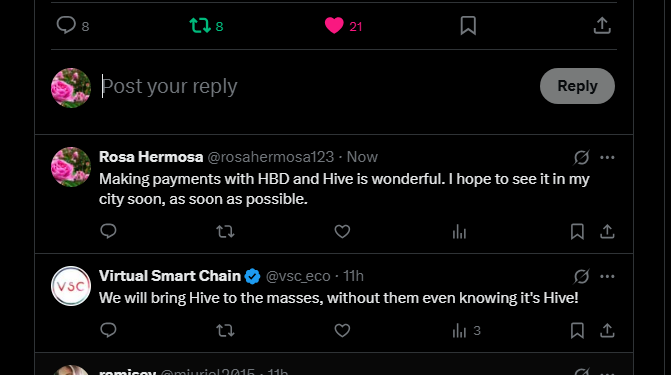Image resolution: width=671 pixels, height=375 pixels.
Task: Open more options on Rosa Hermosa reply
Action: [x=607, y=158]
